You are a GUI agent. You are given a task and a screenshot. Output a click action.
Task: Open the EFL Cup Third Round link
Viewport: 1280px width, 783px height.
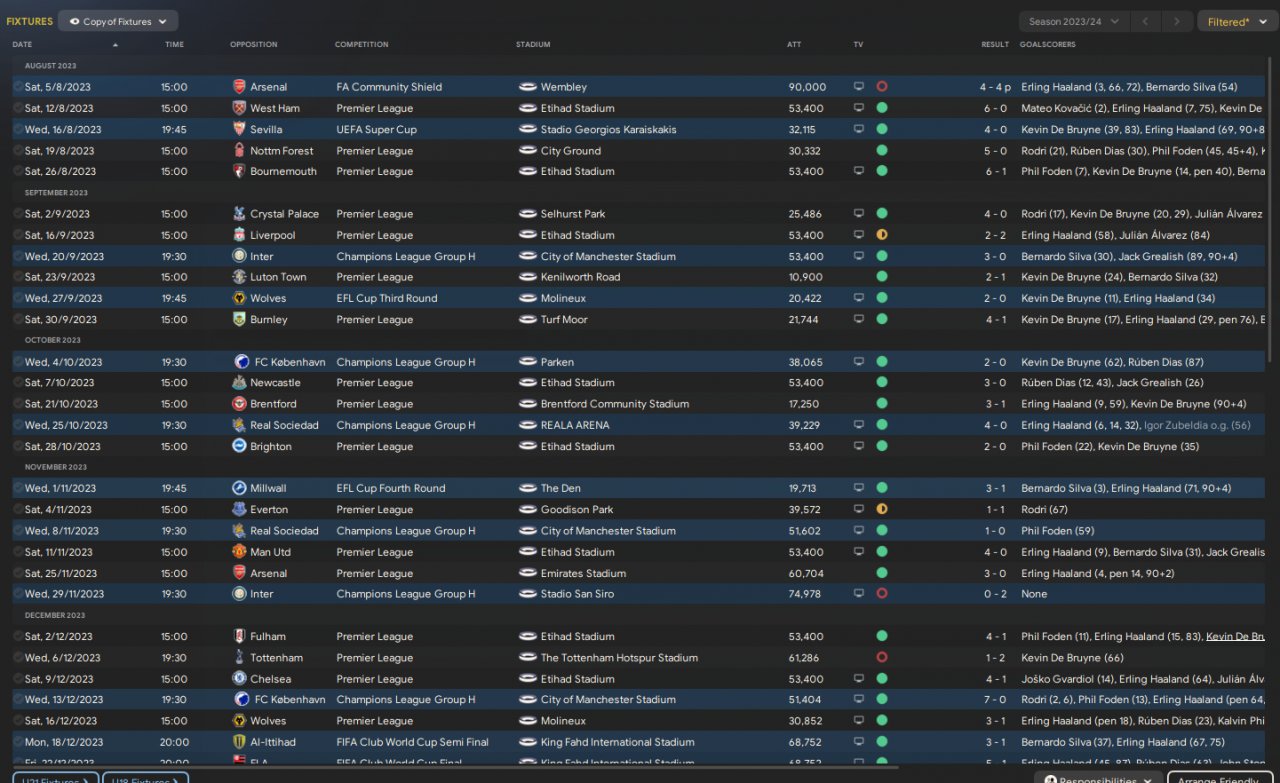387,298
